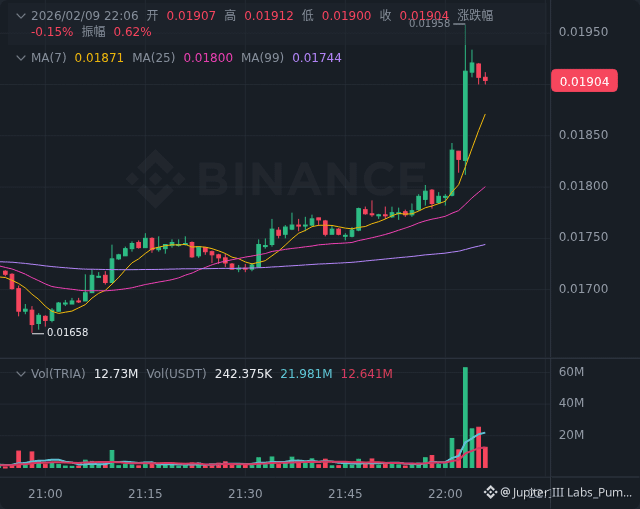
Task: Collapse the OHLC info row chevron
Action: pos(21,16)
